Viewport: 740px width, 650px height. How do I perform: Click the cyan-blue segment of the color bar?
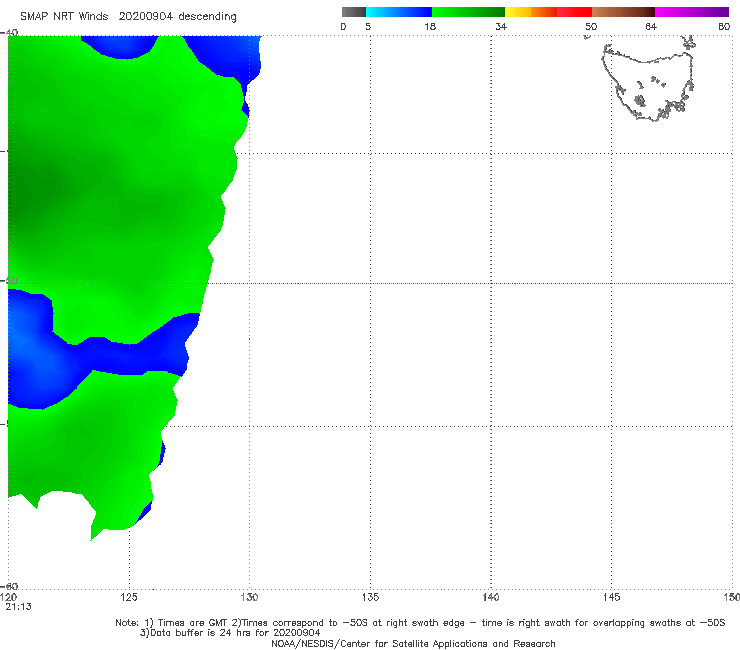tap(399, 12)
